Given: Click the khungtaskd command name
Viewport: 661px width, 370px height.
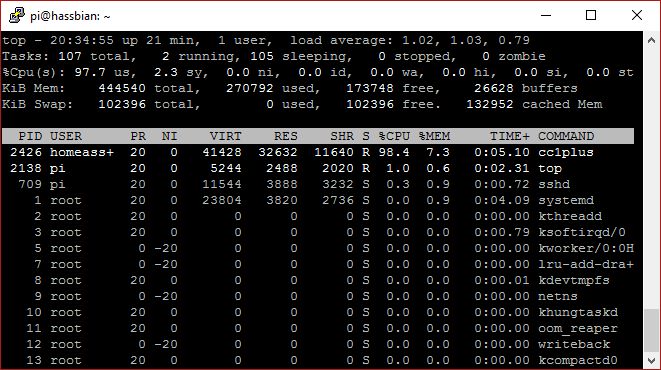Looking at the screenshot, I should pos(578,312).
